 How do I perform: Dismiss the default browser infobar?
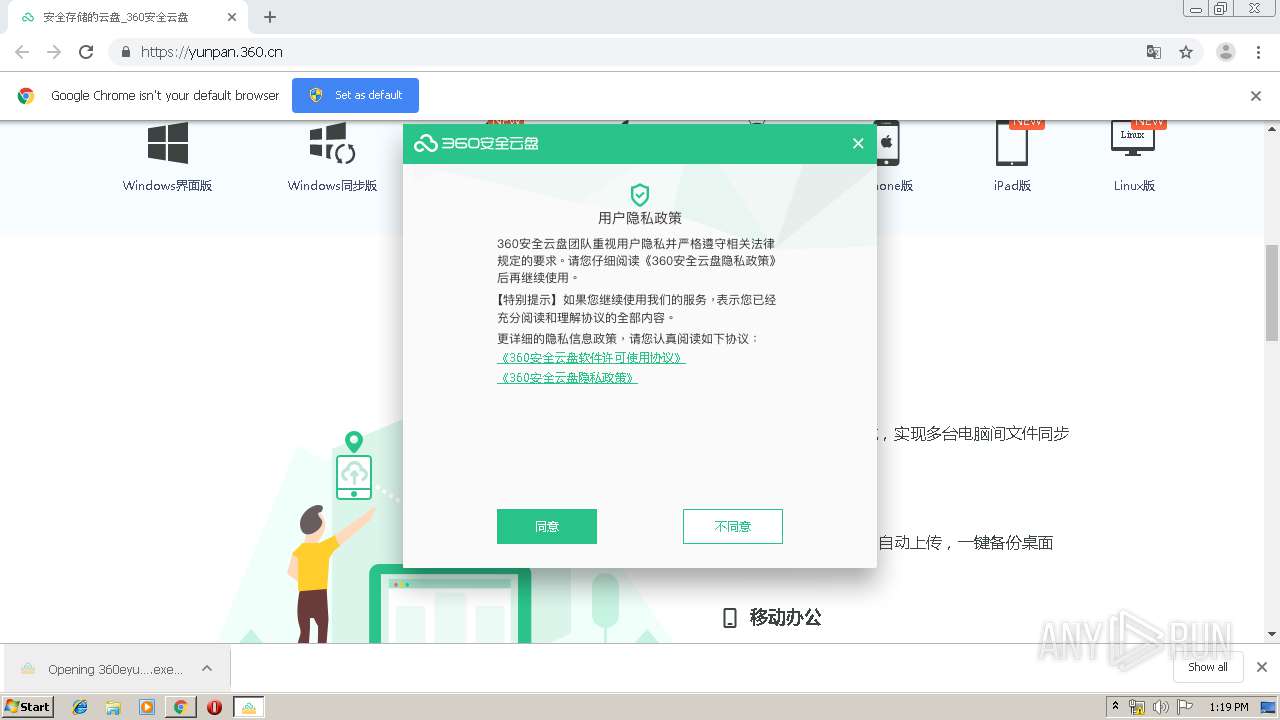(1256, 96)
